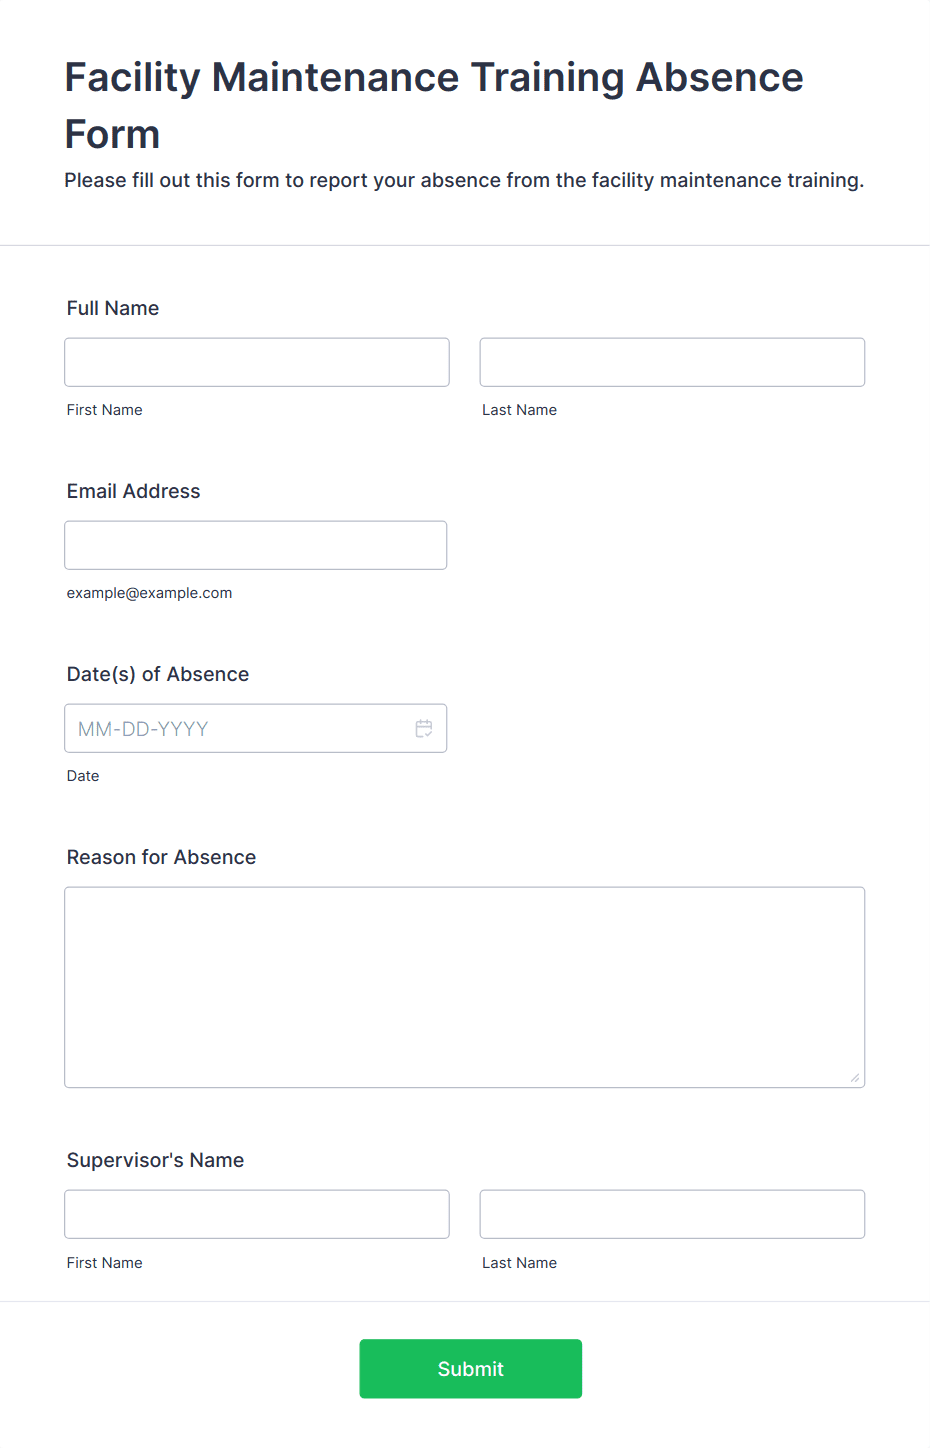930x1448 pixels.
Task: Click the Reason for Absence label
Action: (161, 857)
